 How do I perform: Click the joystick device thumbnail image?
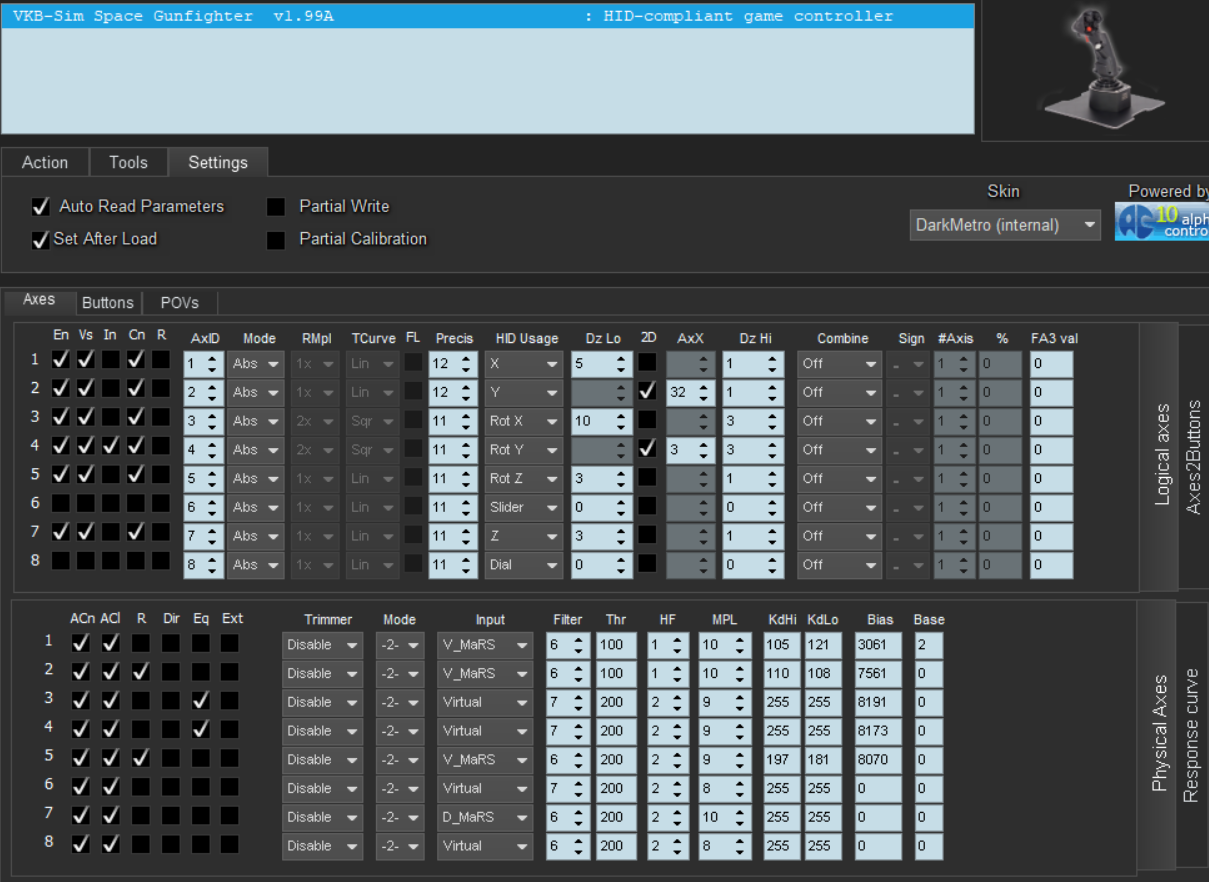click(x=1093, y=67)
